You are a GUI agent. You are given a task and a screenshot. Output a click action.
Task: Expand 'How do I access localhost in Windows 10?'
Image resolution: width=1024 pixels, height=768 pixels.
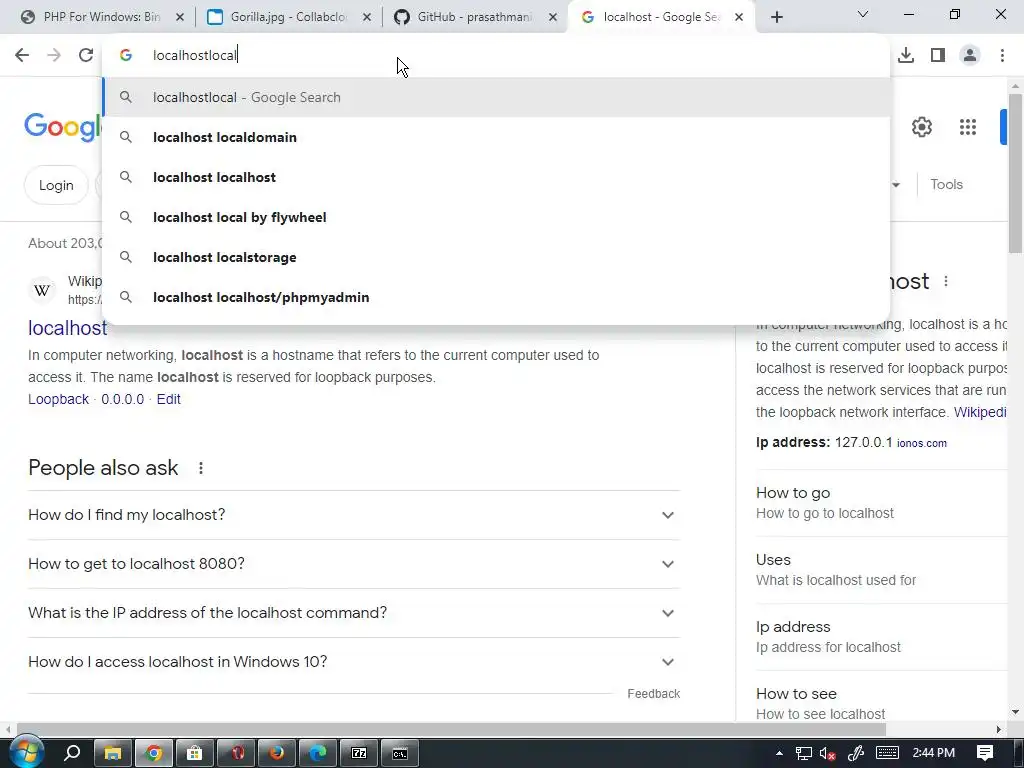click(x=354, y=662)
